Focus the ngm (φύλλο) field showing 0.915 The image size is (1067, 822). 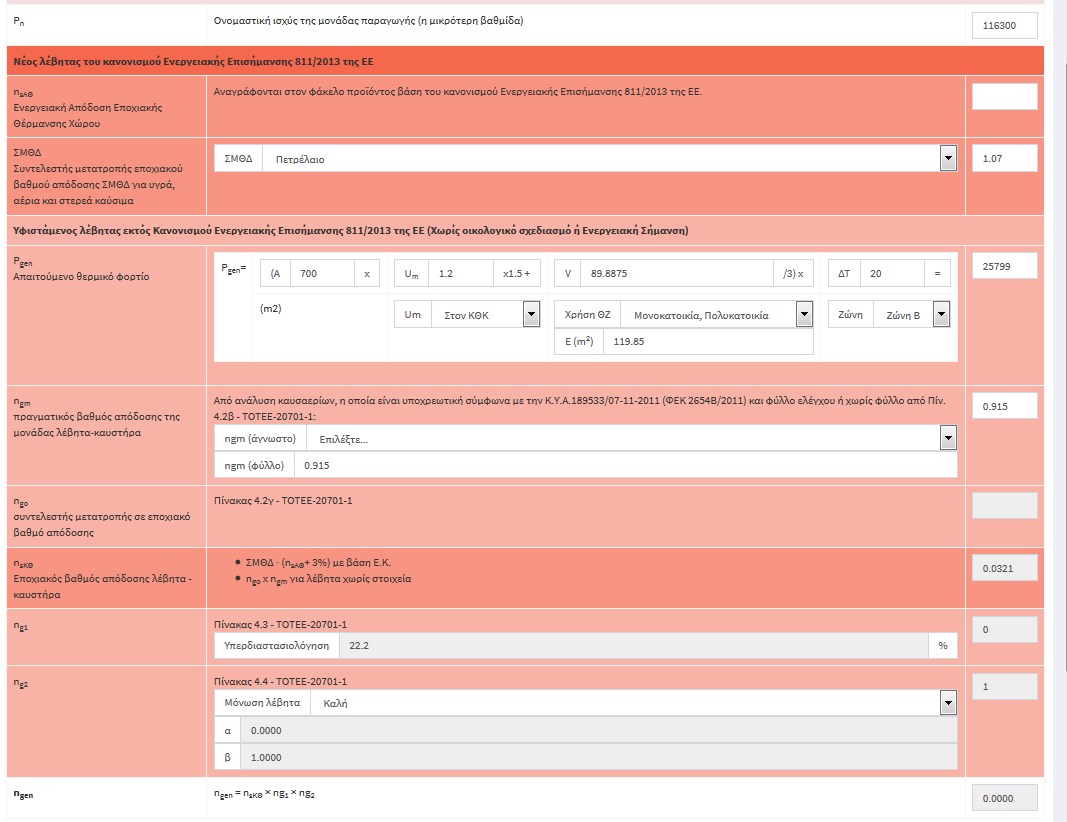point(625,465)
